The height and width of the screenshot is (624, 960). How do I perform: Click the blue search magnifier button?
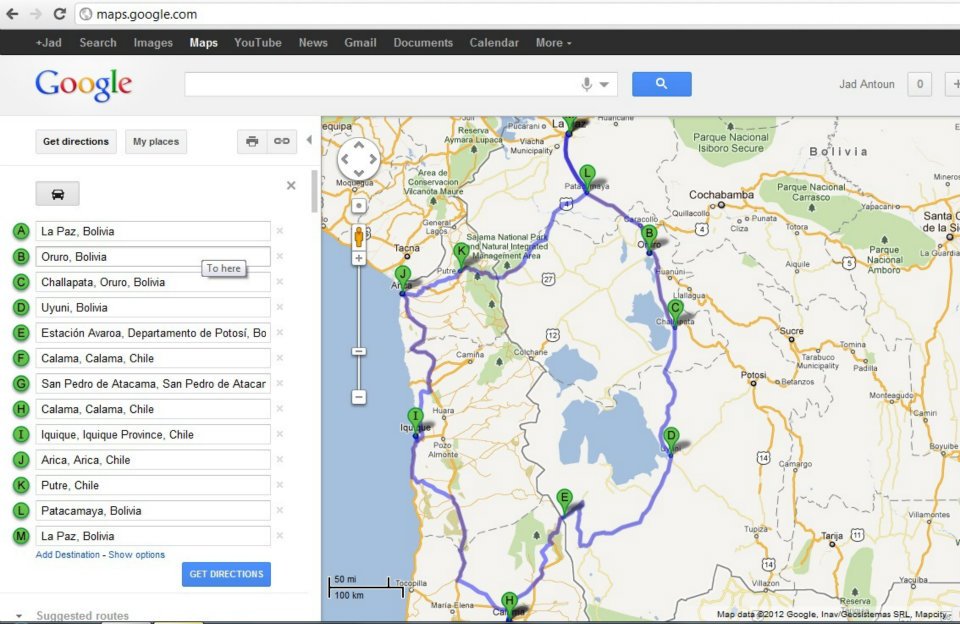661,84
